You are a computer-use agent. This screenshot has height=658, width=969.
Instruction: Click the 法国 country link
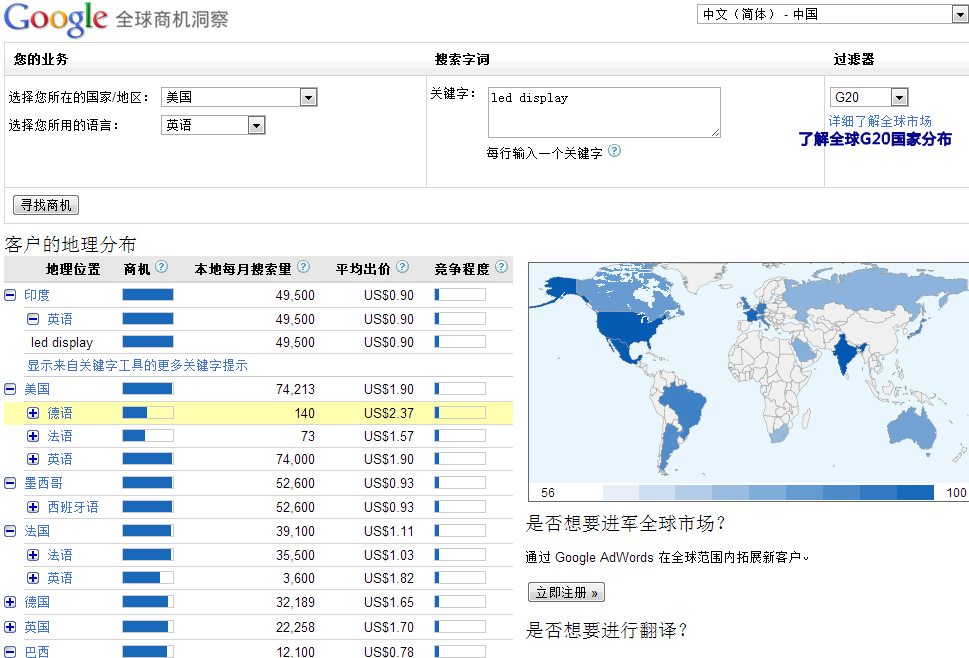[x=37, y=531]
